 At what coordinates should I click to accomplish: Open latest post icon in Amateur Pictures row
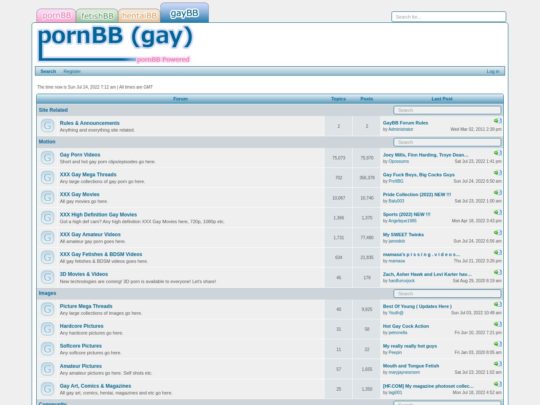point(498,364)
